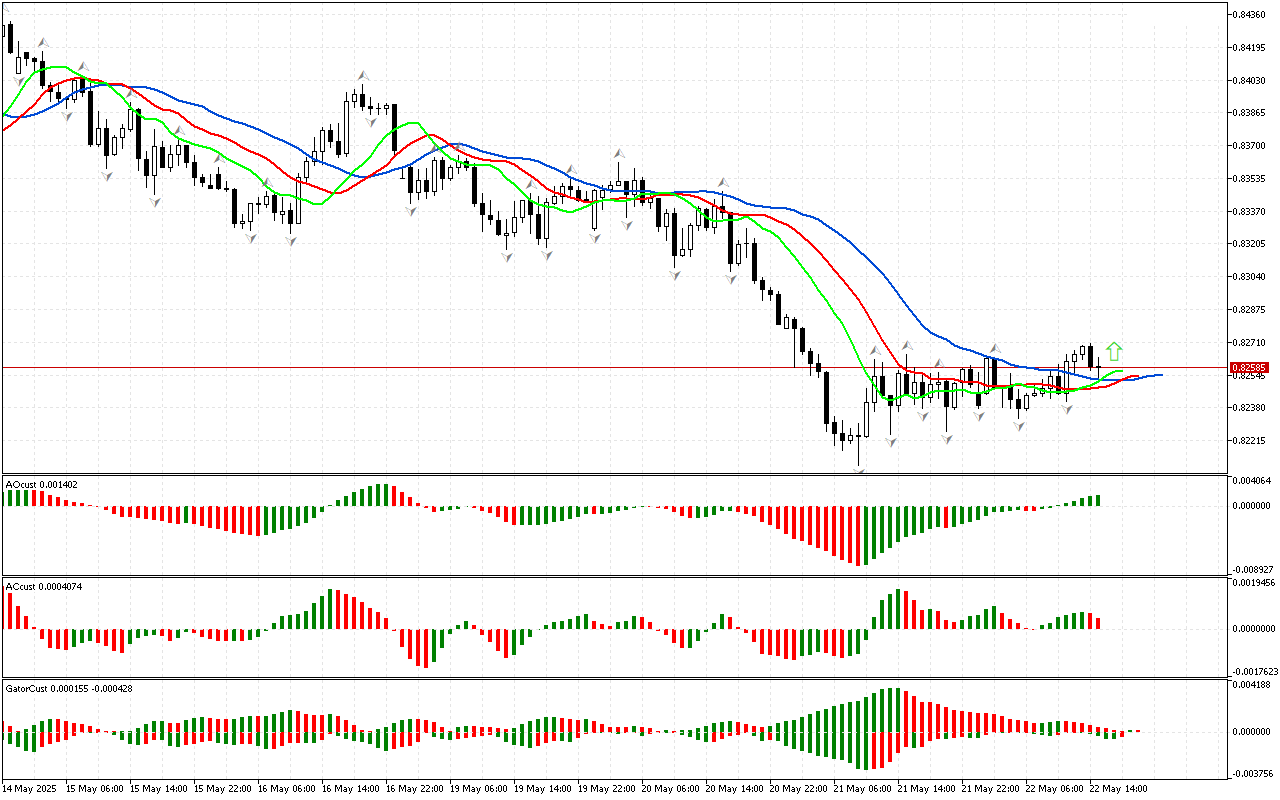The width and height of the screenshot is (1280, 800).
Task: Select the GatorCust indicator label
Action: click(69, 688)
